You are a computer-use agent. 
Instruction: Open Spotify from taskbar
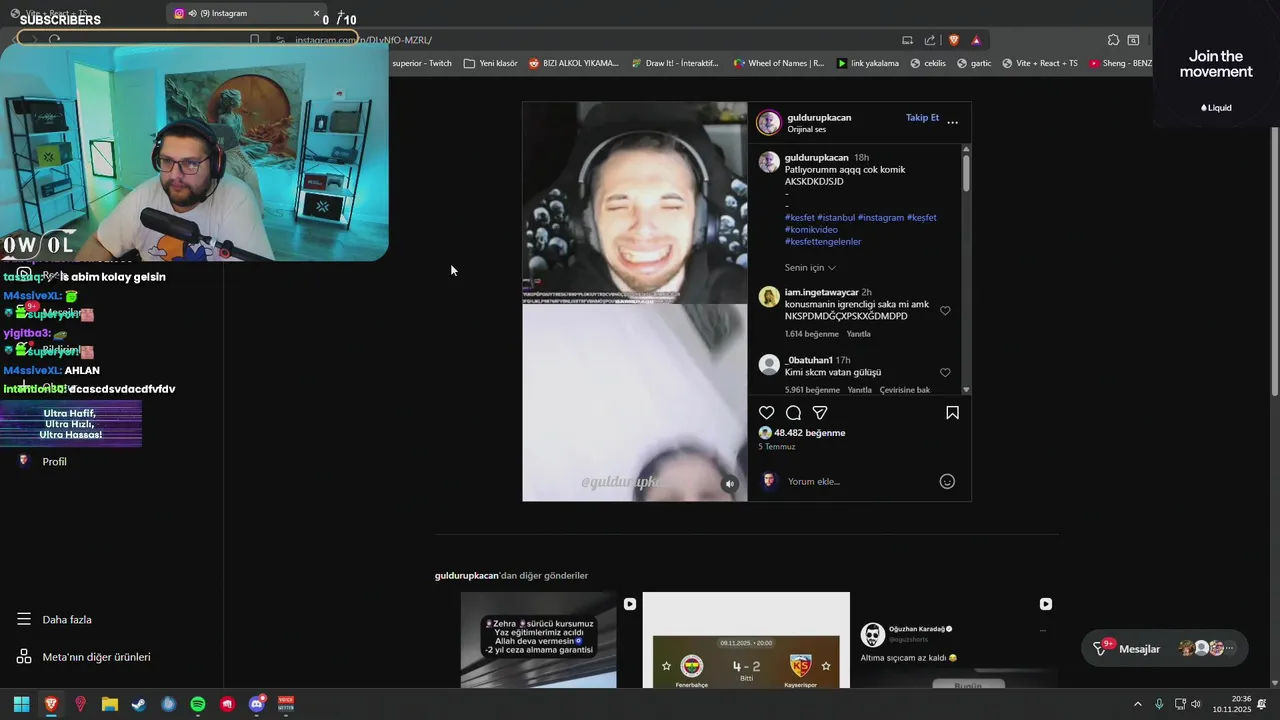click(198, 704)
